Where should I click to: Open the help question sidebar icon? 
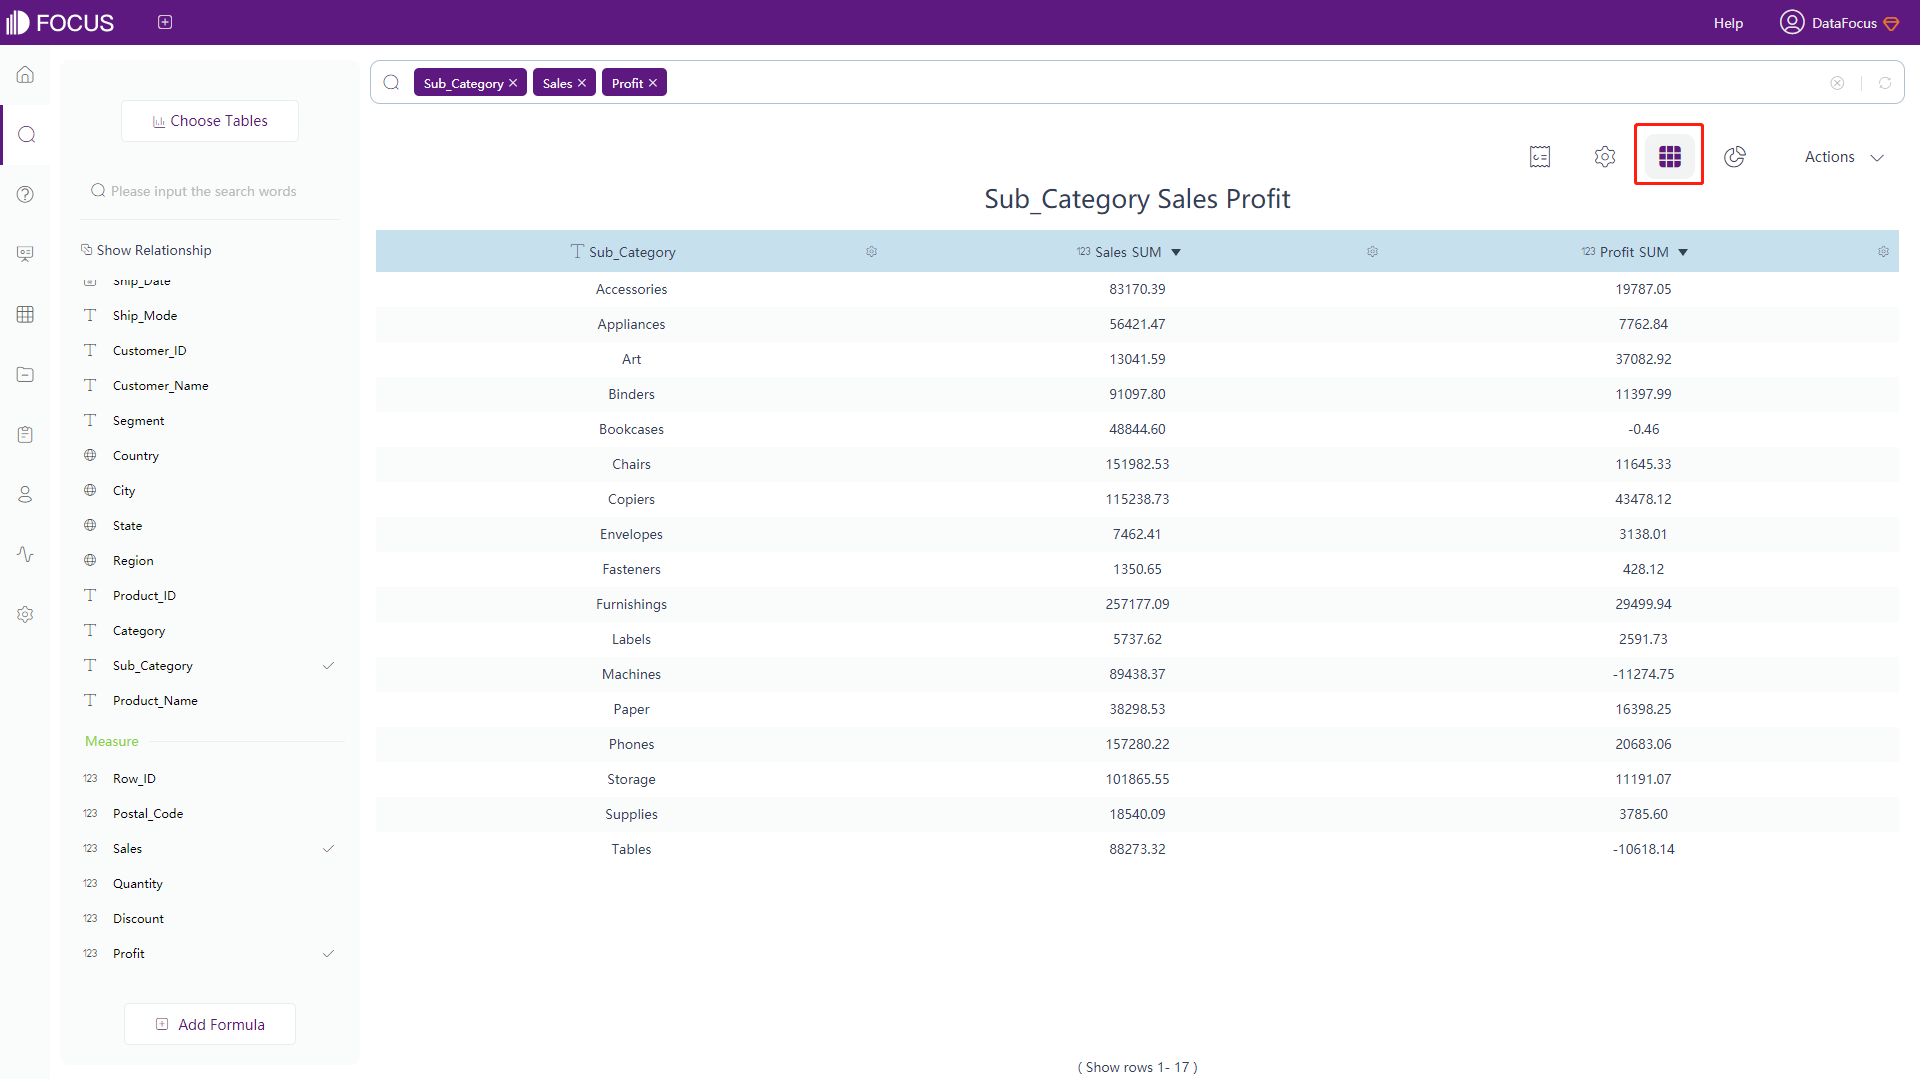[26, 194]
